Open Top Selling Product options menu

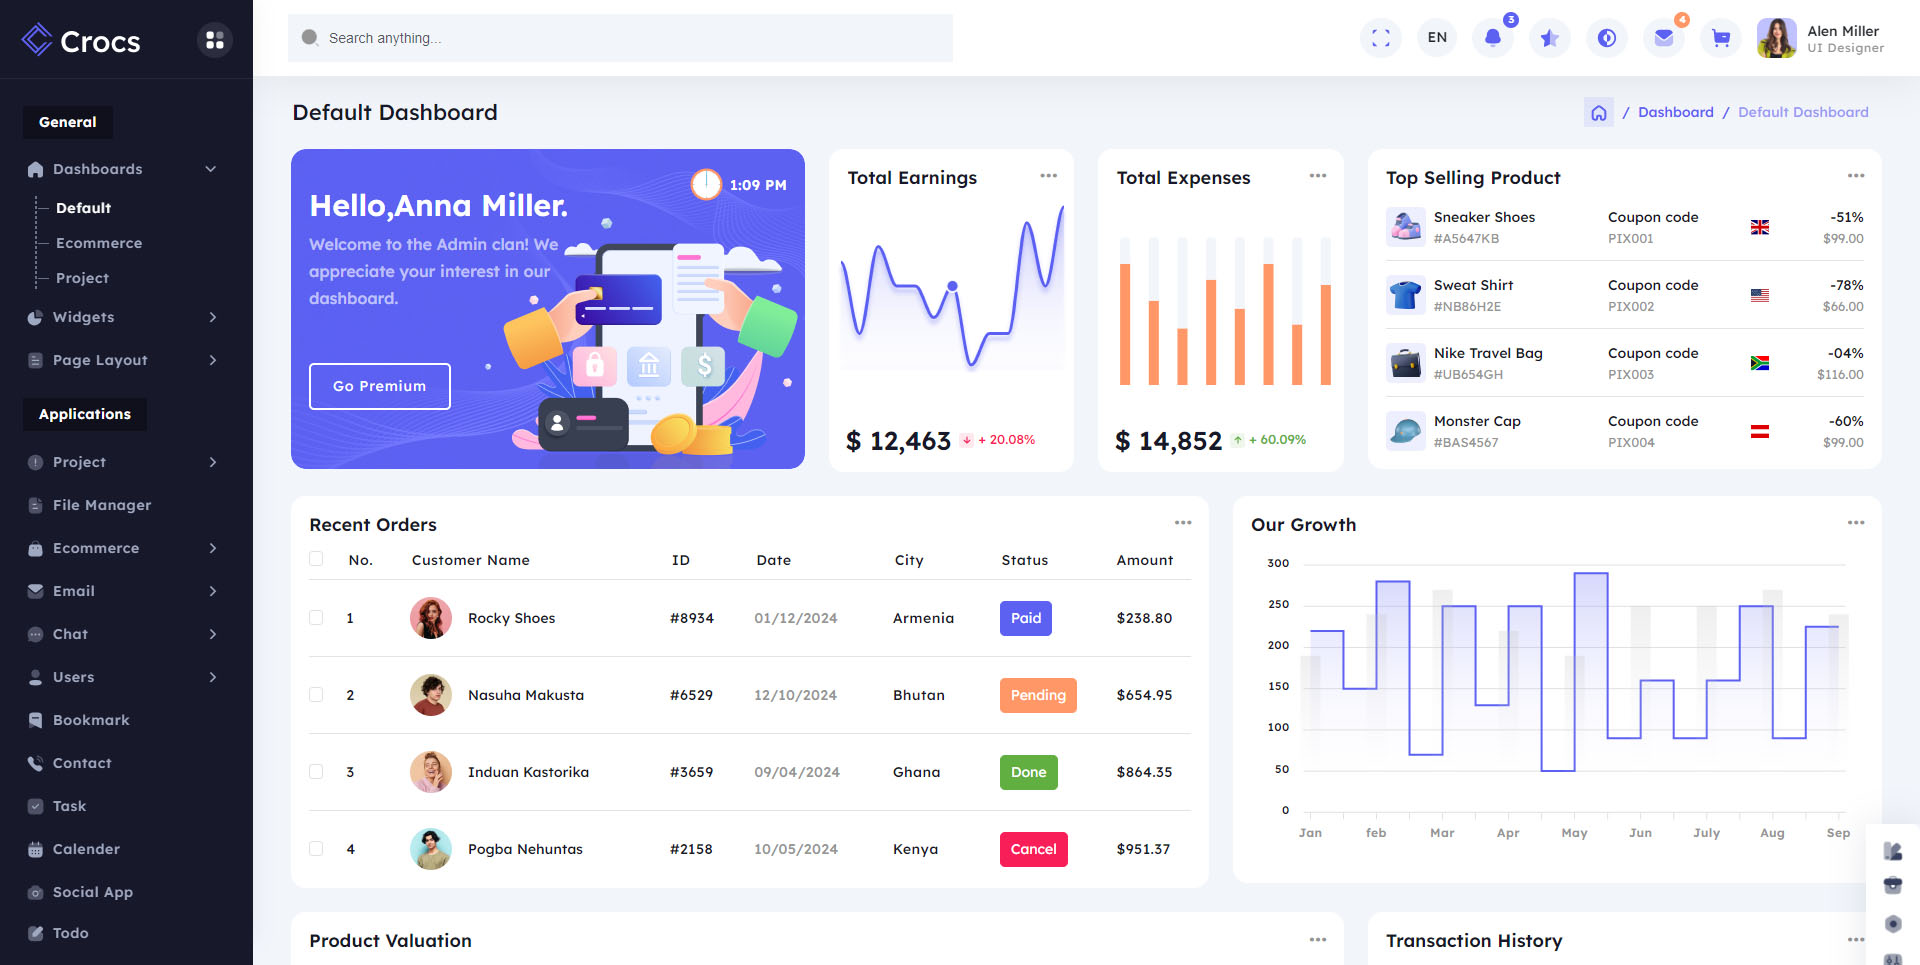[1855, 176]
